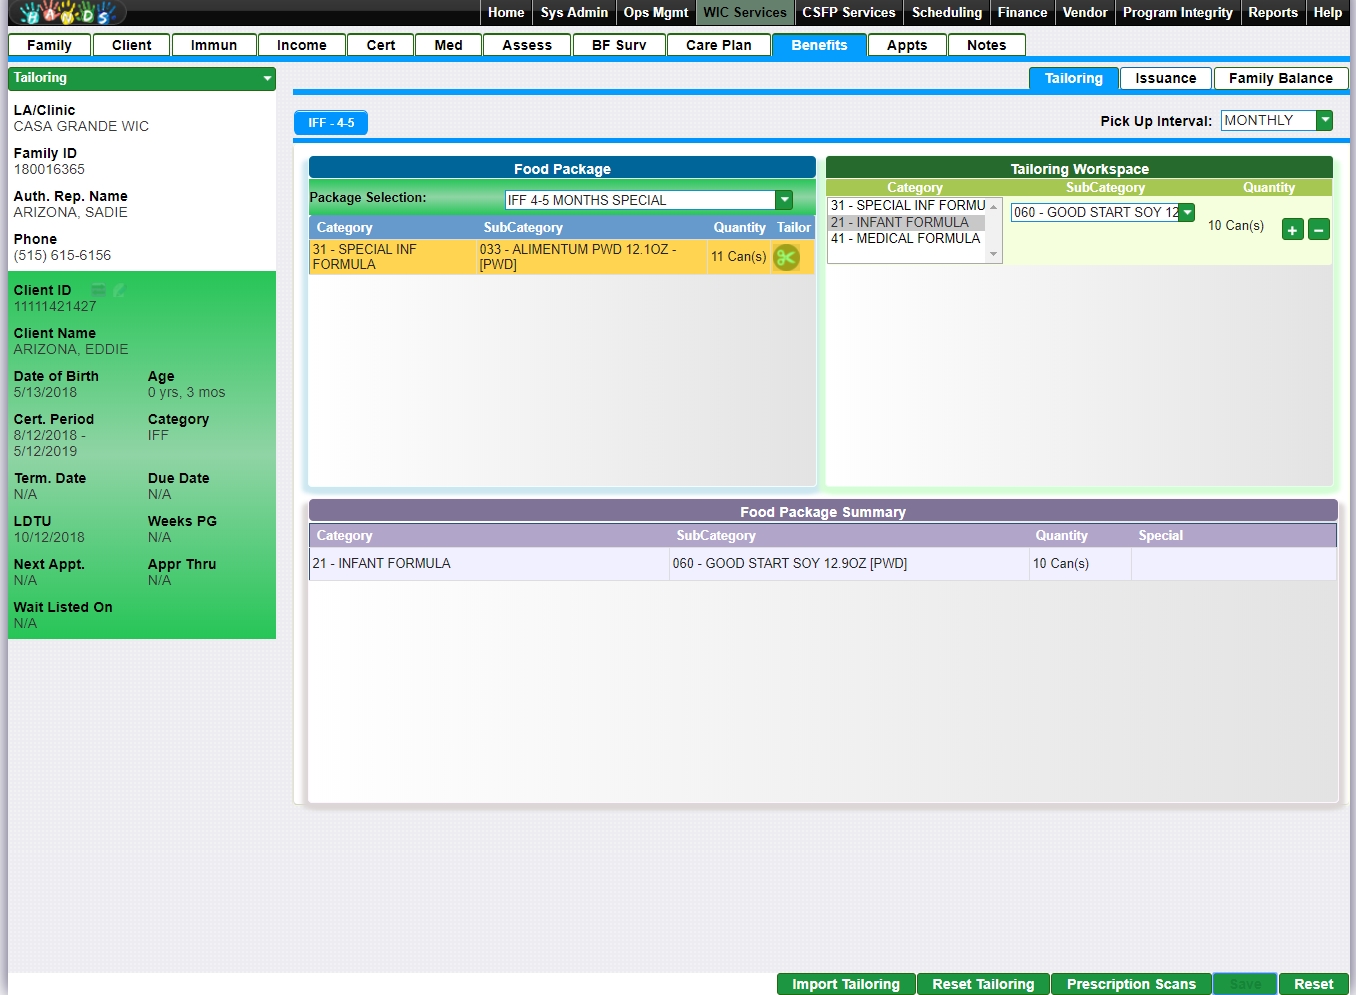Open the Family Balance tab
Screen dimensions: 1356x995
click(x=1280, y=78)
